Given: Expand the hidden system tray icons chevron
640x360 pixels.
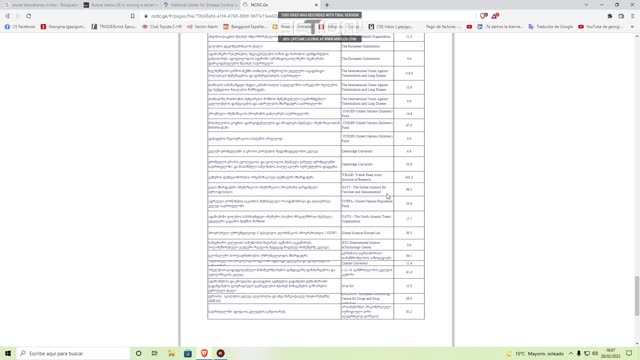Looking at the screenshot, I should [x=571, y=353].
